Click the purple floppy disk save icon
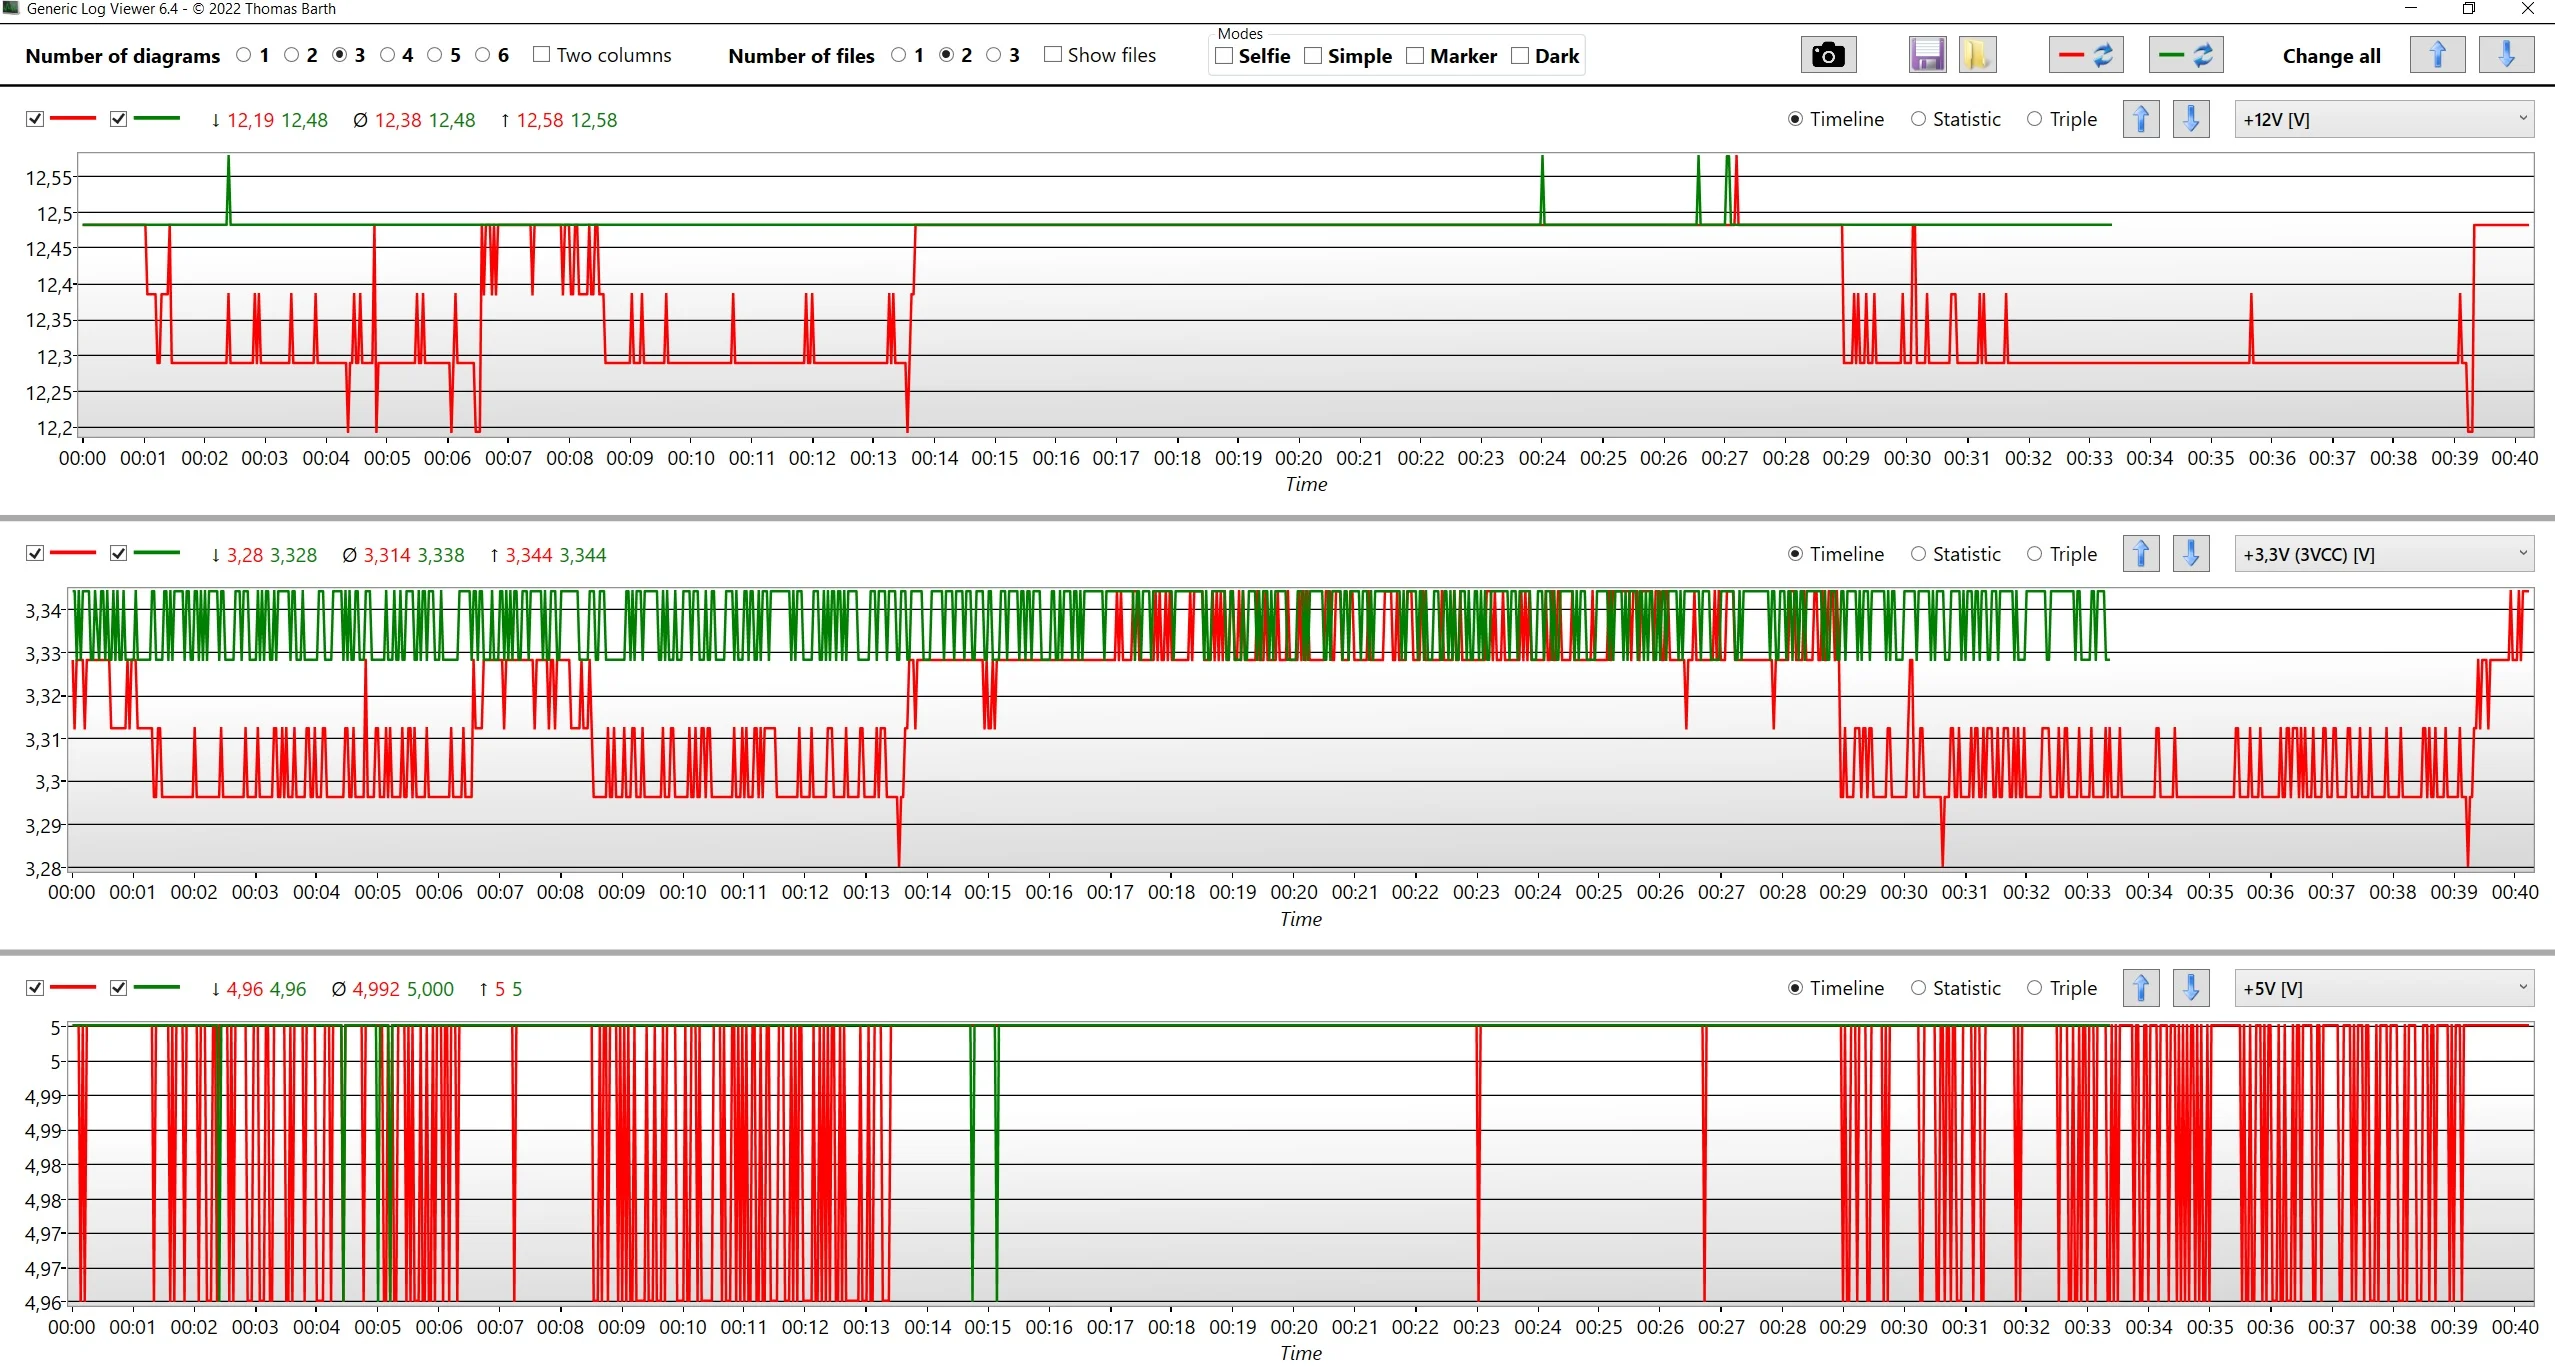2555x1371 pixels. [x=1927, y=55]
